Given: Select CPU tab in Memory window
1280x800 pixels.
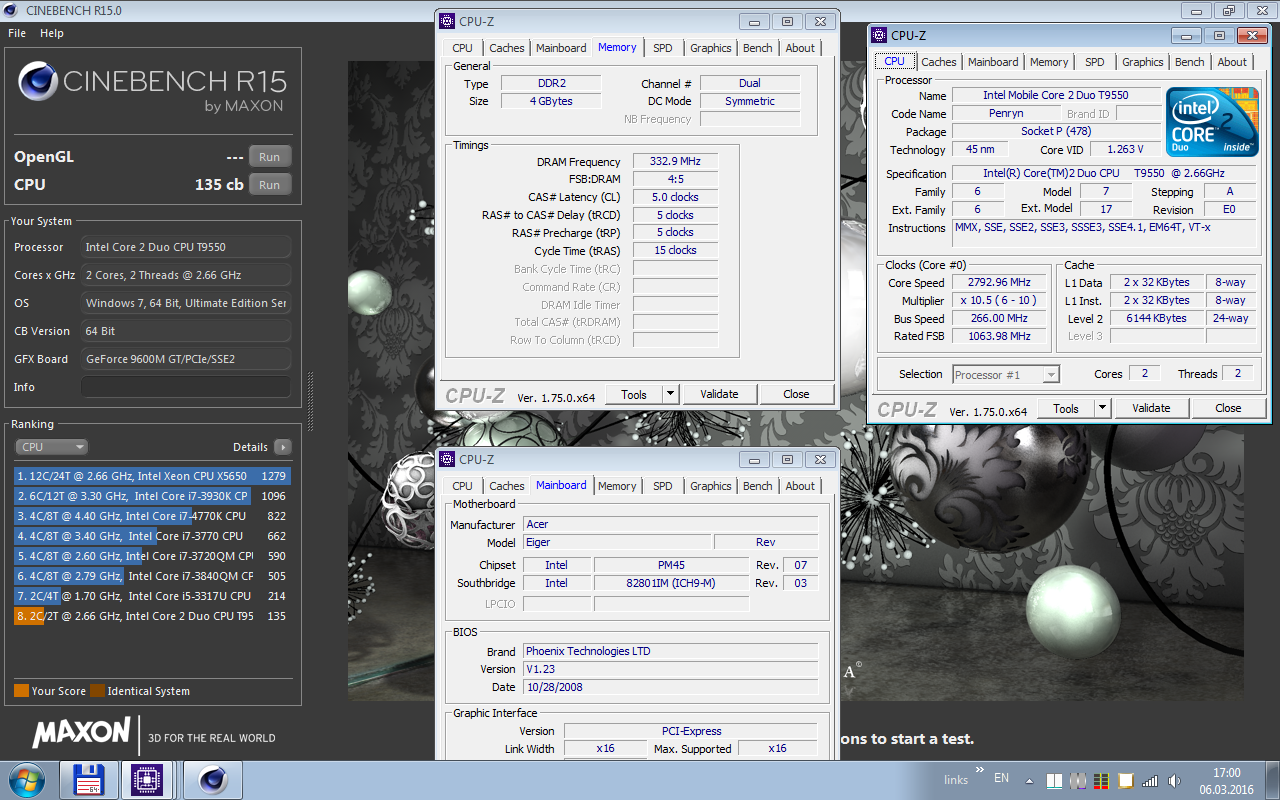Looking at the screenshot, I should tap(462, 48).
